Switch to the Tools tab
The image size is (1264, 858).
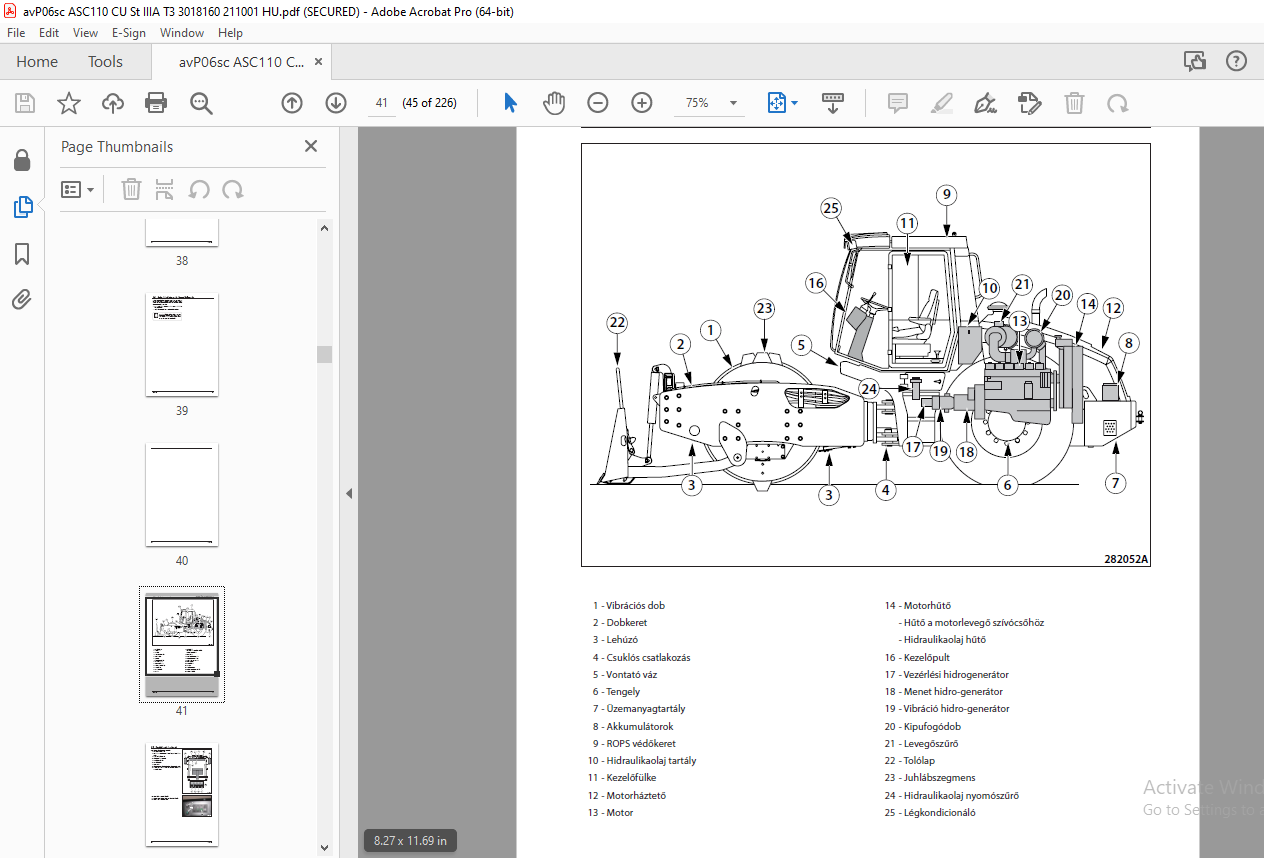(105, 61)
